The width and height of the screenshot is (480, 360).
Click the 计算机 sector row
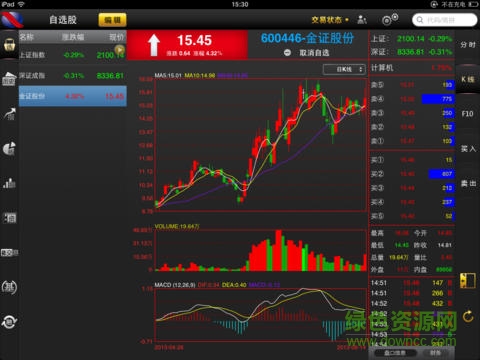pyautogui.click(x=412, y=68)
